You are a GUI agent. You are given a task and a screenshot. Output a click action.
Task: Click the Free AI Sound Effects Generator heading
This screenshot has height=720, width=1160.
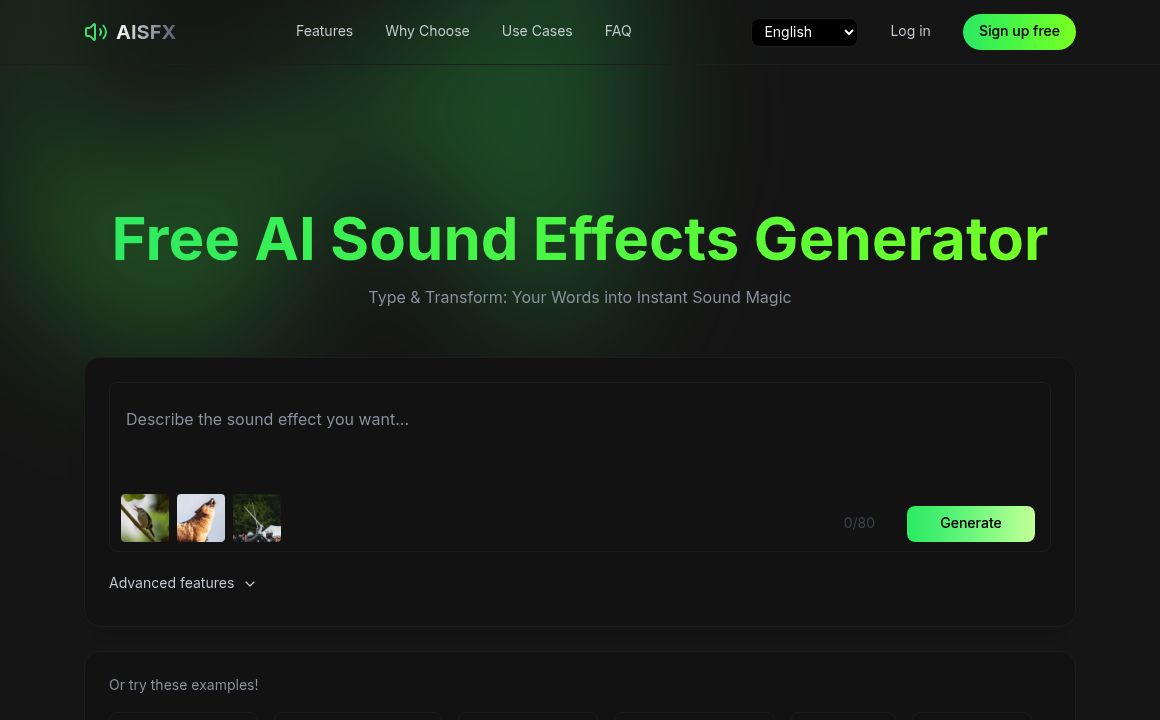579,239
